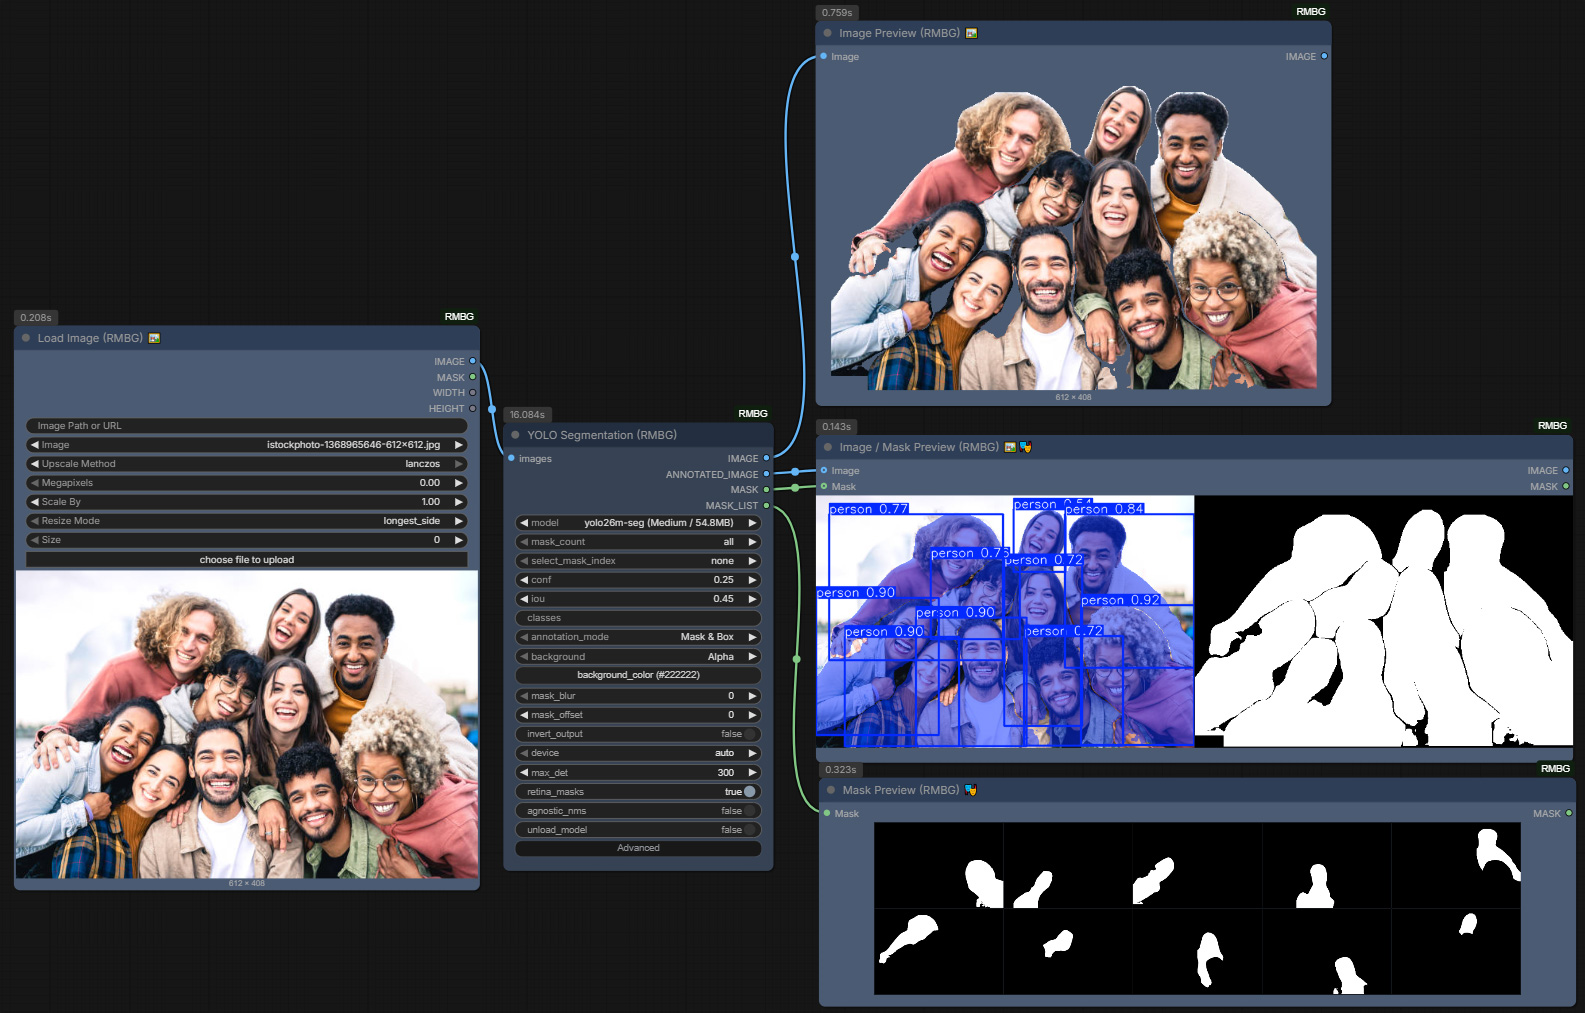The height and width of the screenshot is (1013, 1585).
Task: Click loaded group photo preview in Load Image node
Action: coord(247,725)
